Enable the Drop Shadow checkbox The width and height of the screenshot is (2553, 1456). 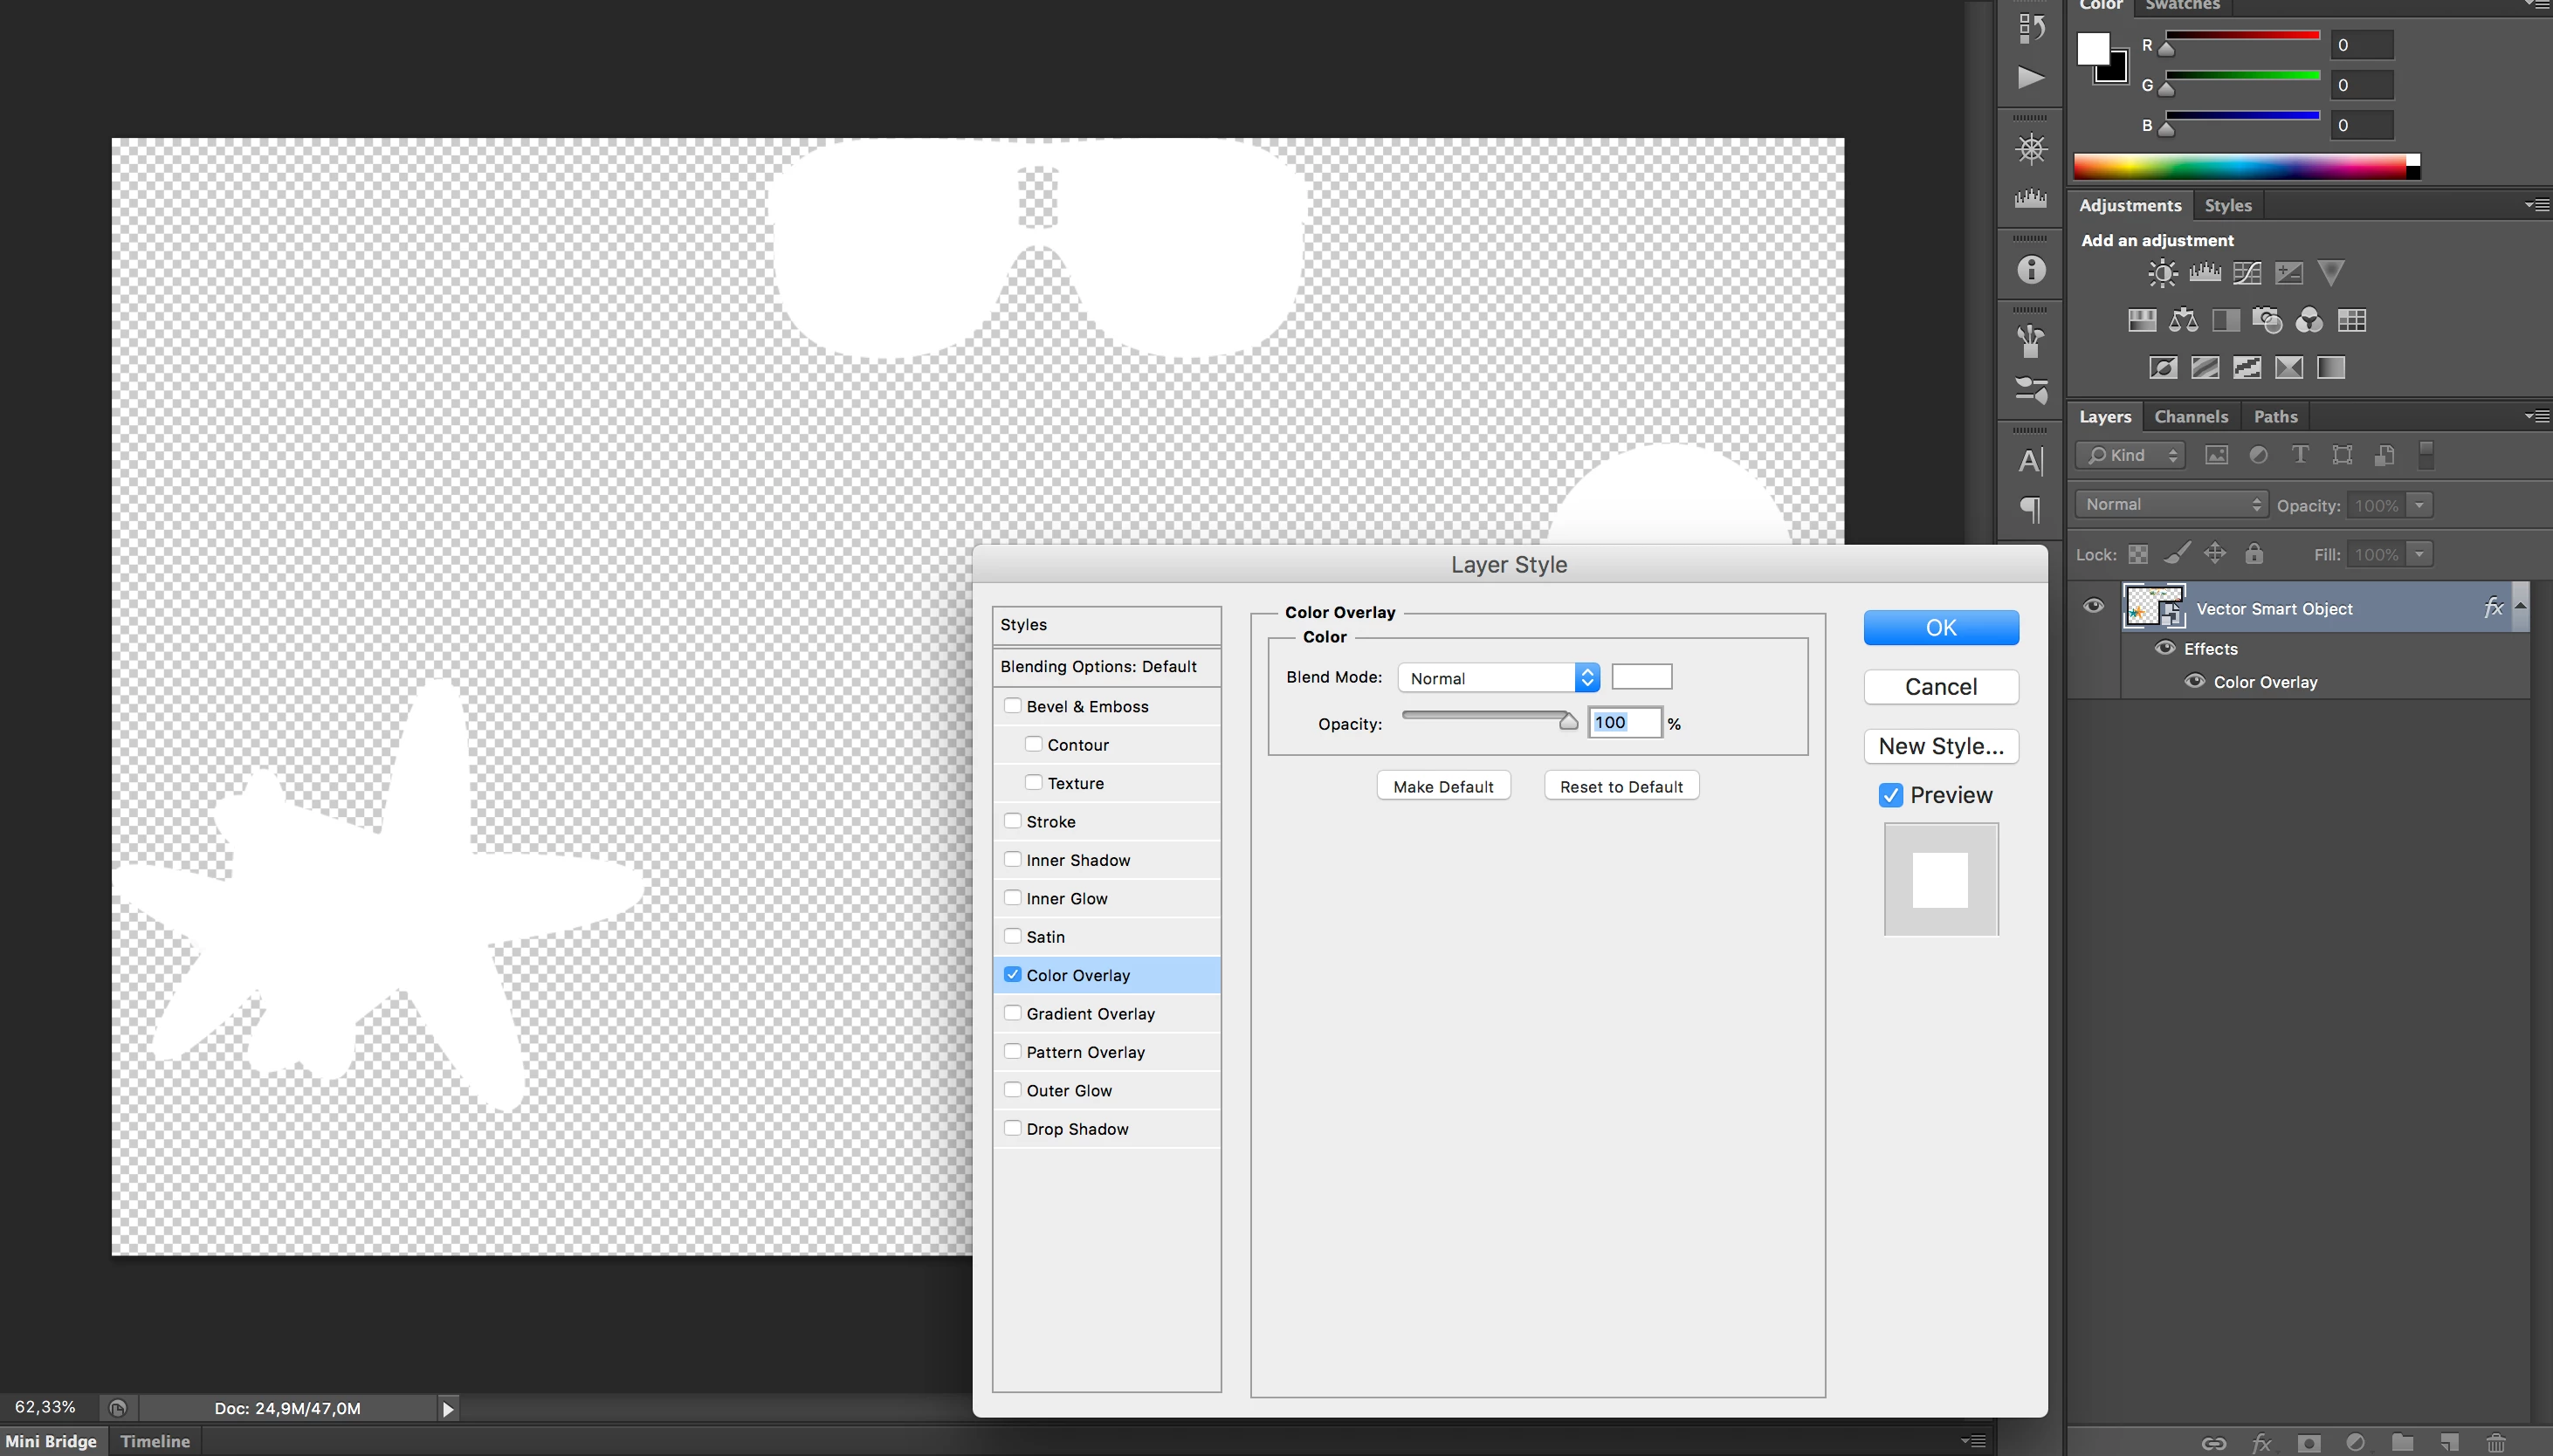pos(1012,1128)
